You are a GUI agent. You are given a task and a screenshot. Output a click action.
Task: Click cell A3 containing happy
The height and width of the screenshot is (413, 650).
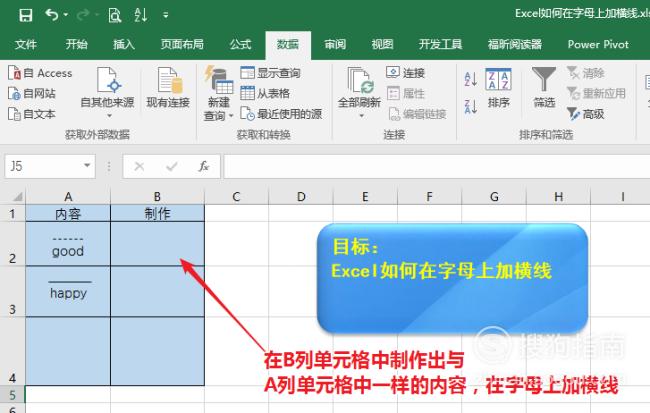click(x=68, y=292)
